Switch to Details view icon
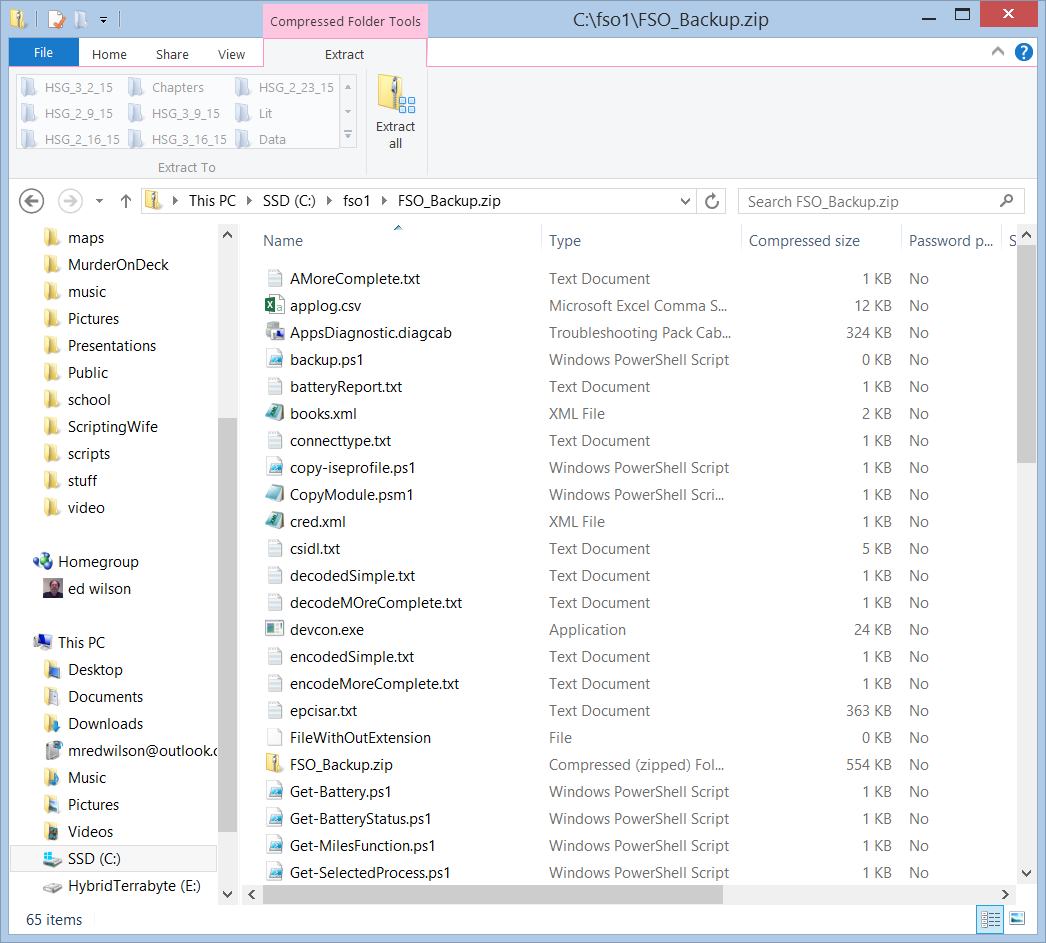 [x=990, y=920]
